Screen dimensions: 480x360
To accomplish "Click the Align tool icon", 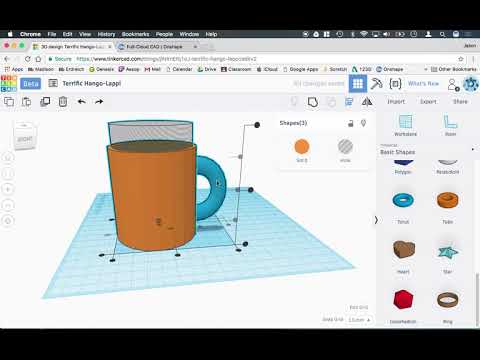I will coord(349,102).
